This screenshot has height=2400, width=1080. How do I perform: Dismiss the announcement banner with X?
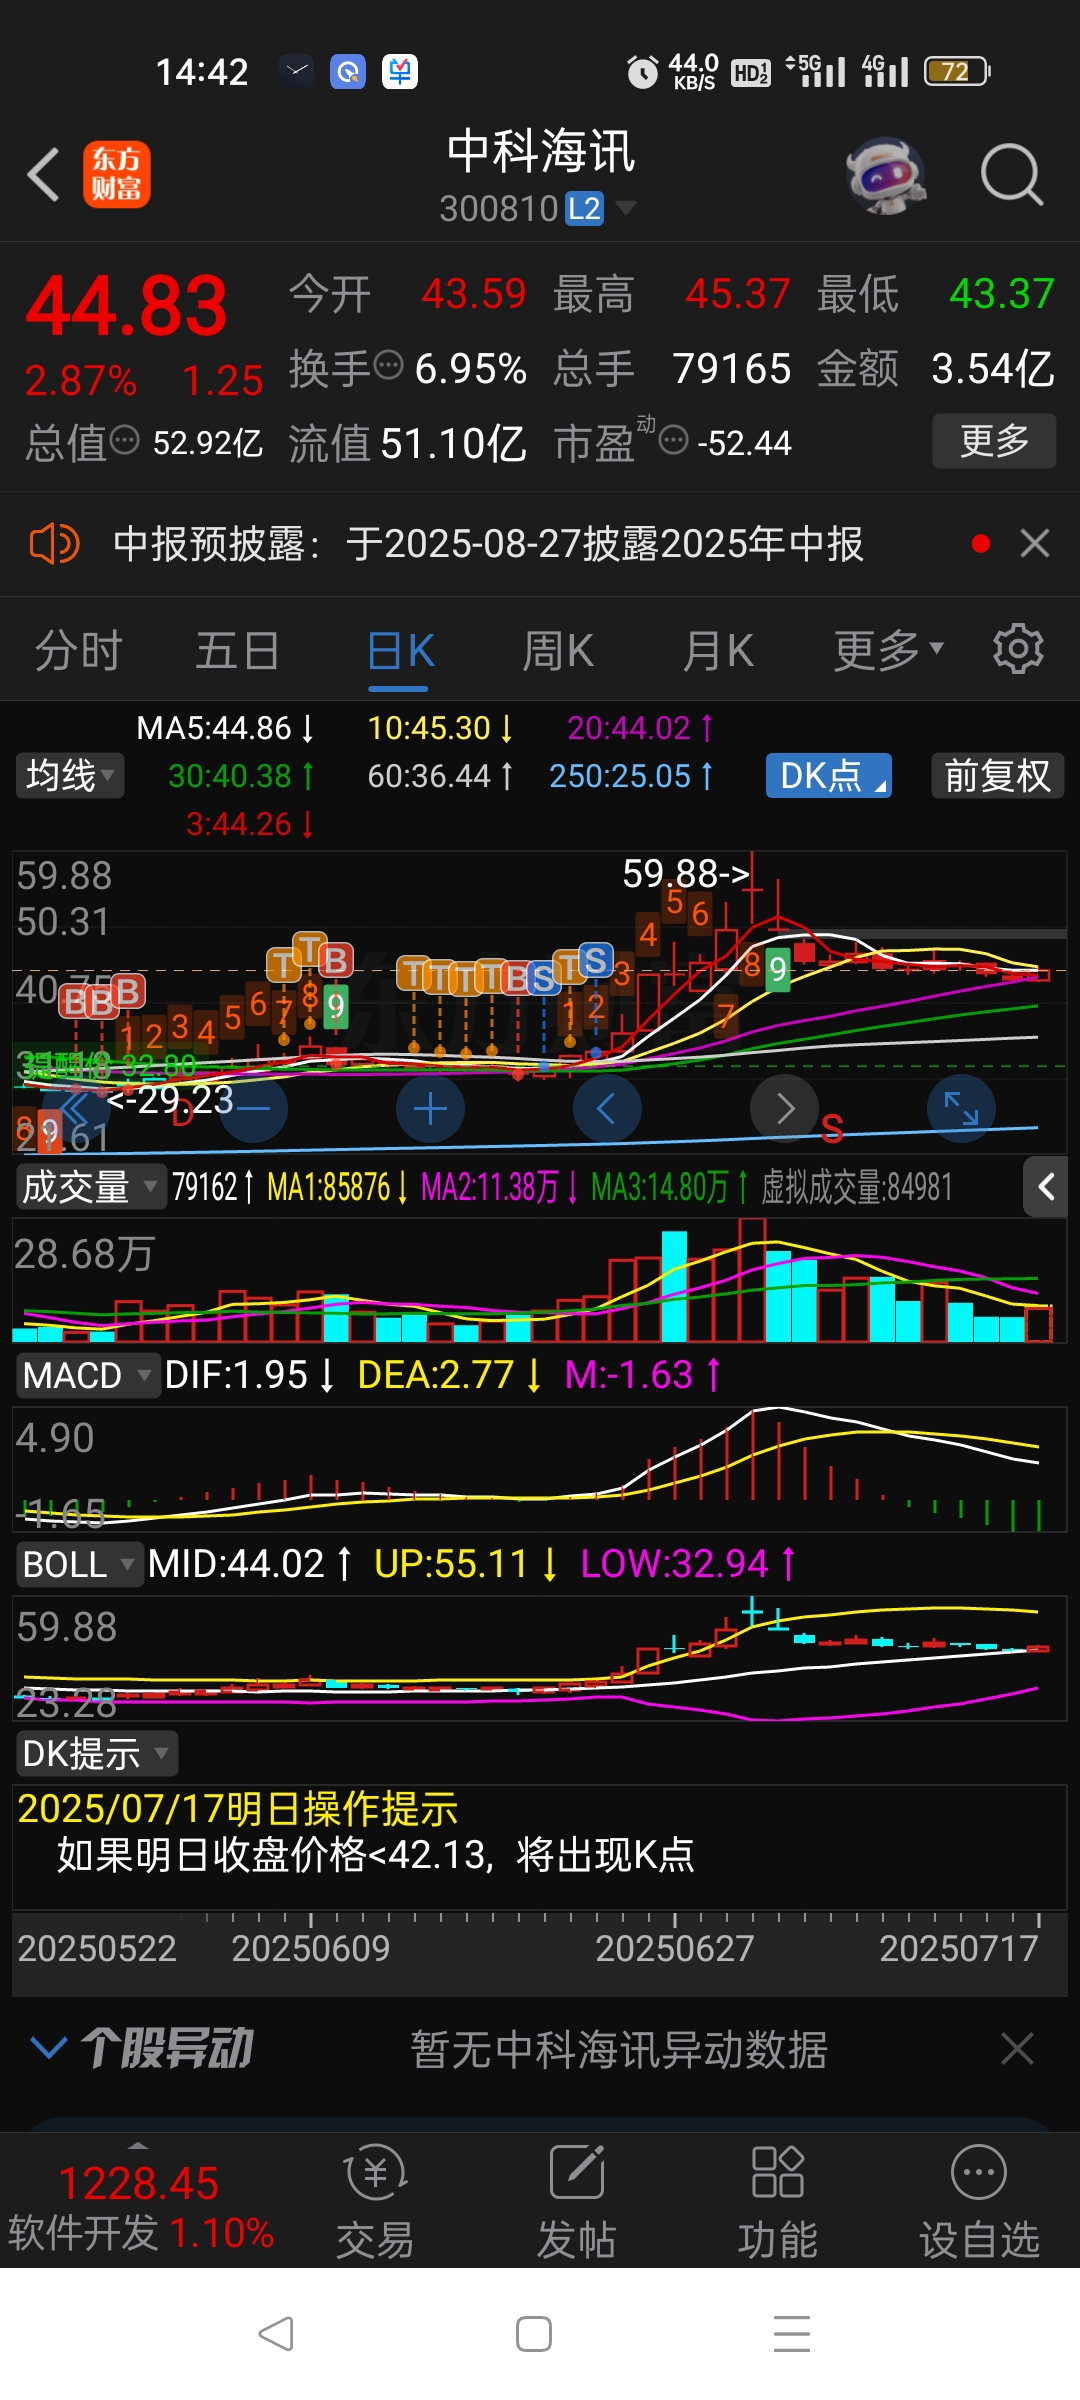pyautogui.click(x=1034, y=543)
